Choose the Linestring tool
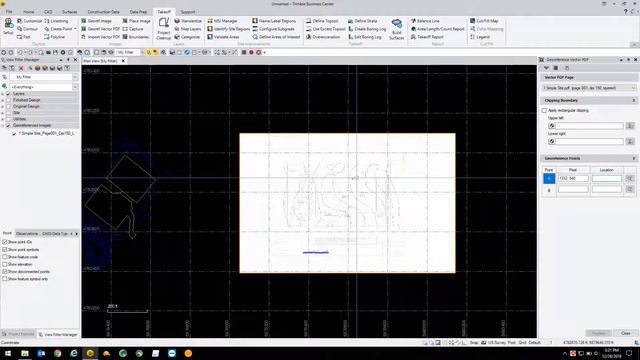 coord(56,21)
